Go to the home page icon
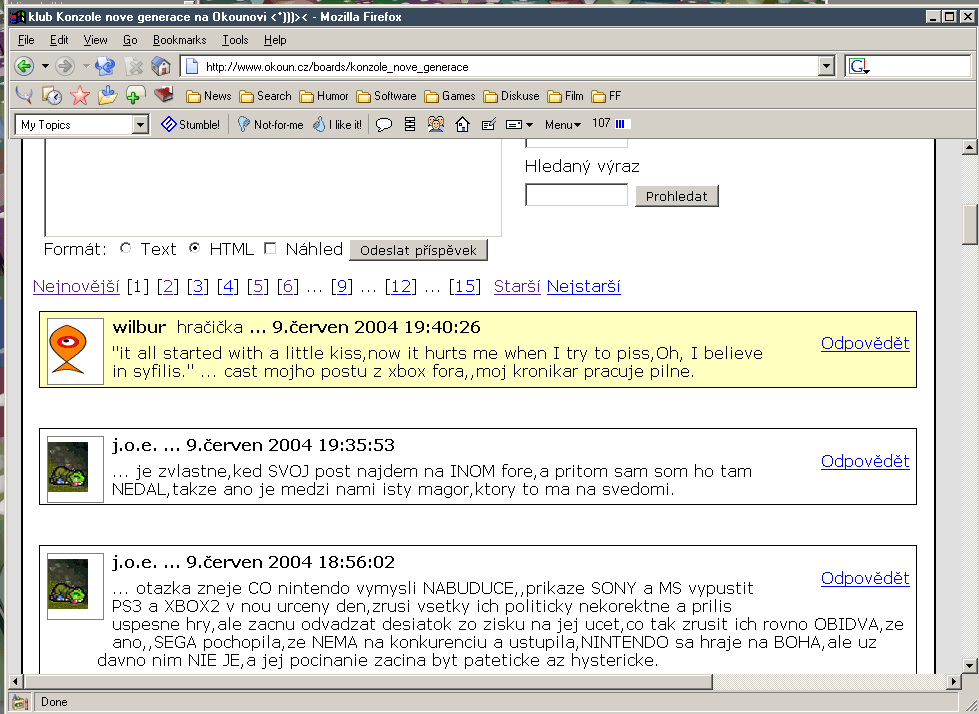The image size is (979, 714). (161, 66)
